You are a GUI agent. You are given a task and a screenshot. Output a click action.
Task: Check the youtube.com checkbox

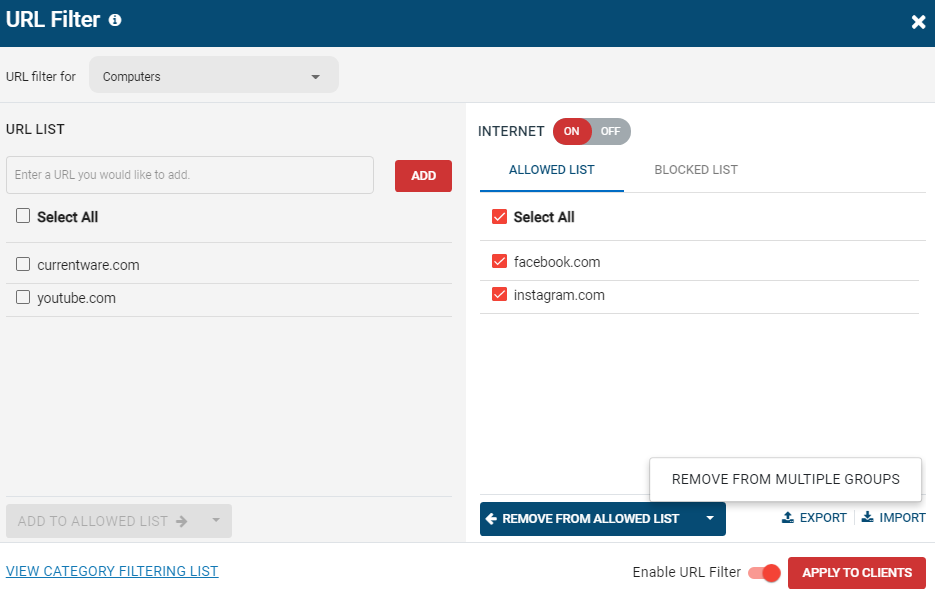pos(23,297)
